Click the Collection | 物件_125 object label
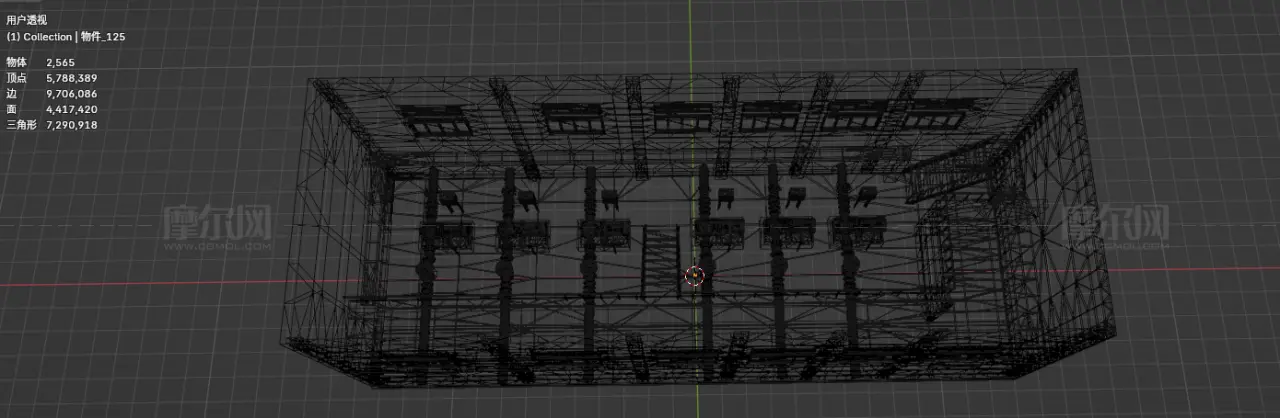This screenshot has height=418, width=1280. click(65, 37)
